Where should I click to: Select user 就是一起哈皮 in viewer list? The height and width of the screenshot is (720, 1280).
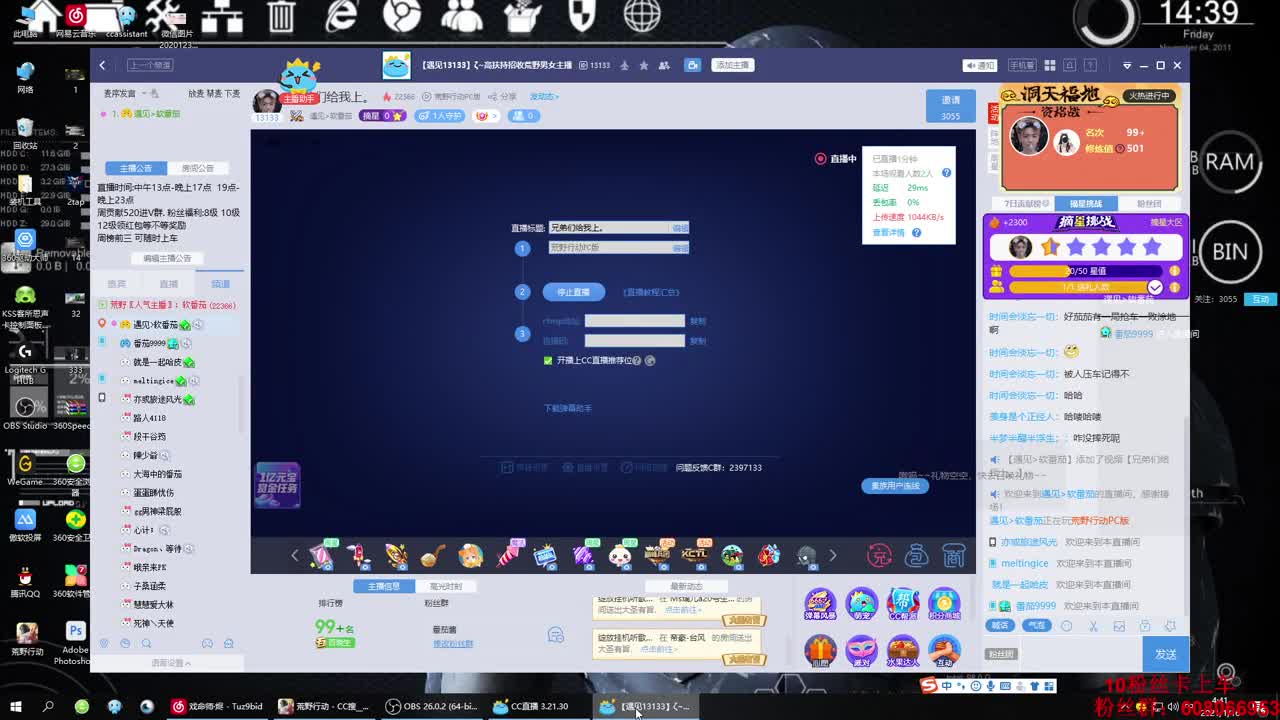pyautogui.click(x=158, y=362)
